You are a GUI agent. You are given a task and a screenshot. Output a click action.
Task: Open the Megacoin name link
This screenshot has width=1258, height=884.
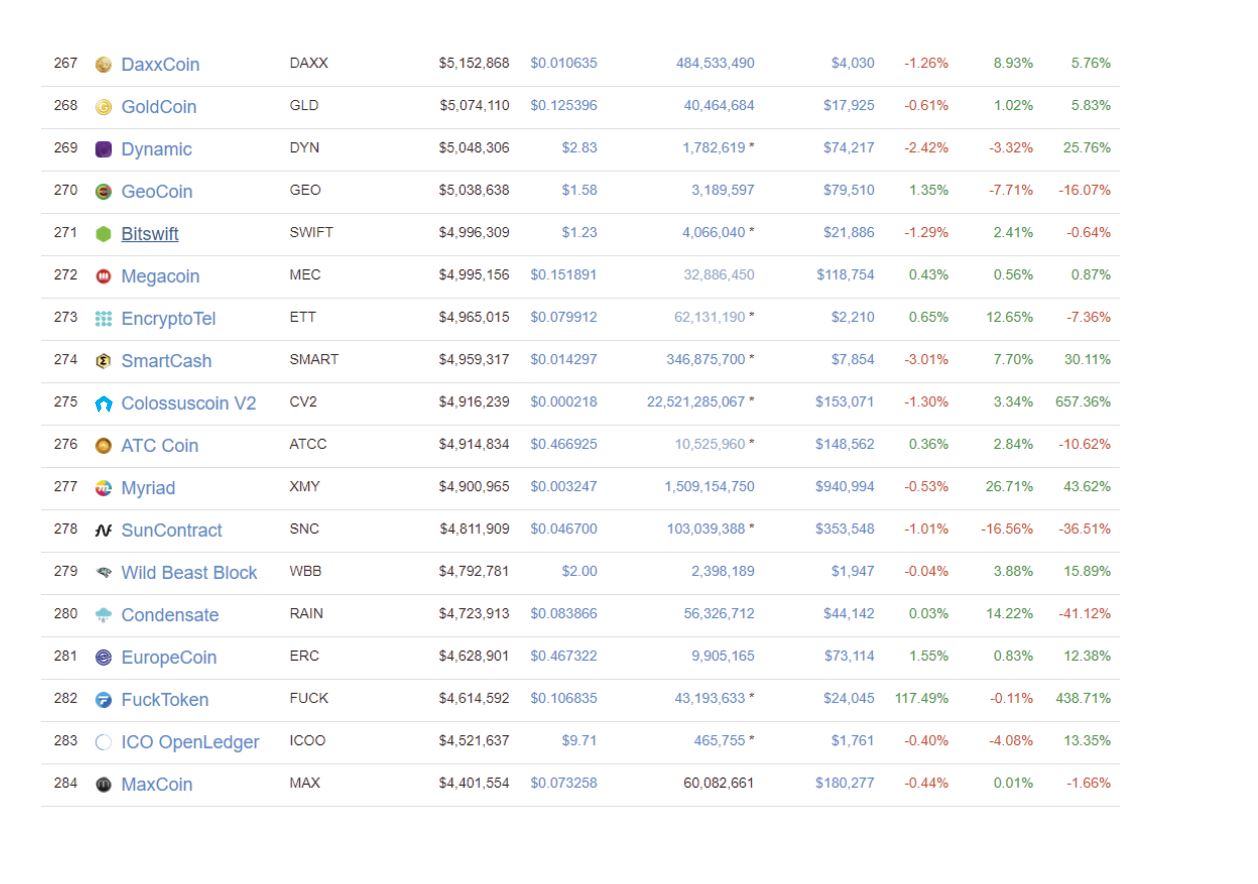coord(160,276)
